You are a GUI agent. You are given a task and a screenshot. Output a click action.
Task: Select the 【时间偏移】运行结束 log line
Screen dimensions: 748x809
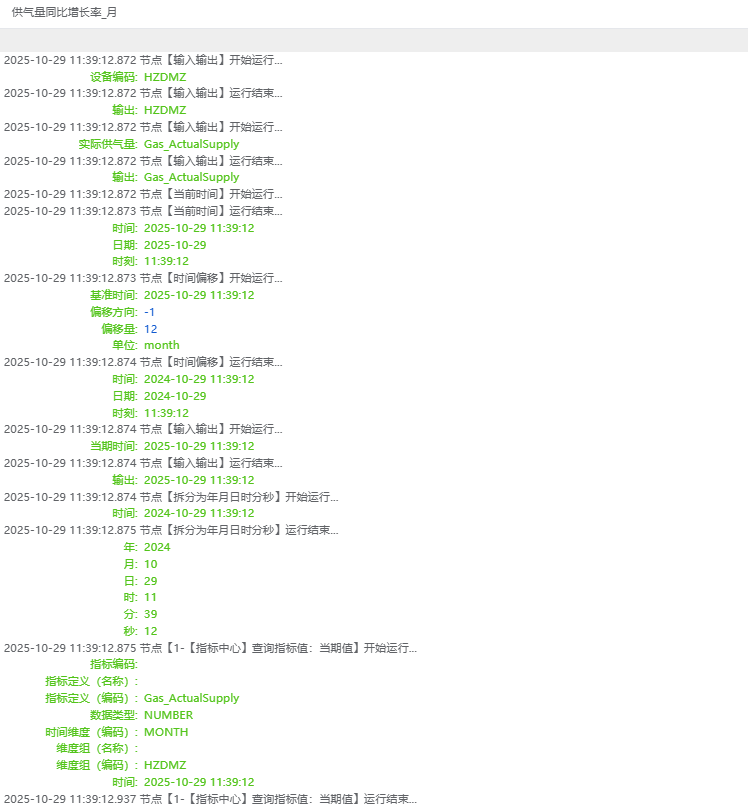[143, 362]
